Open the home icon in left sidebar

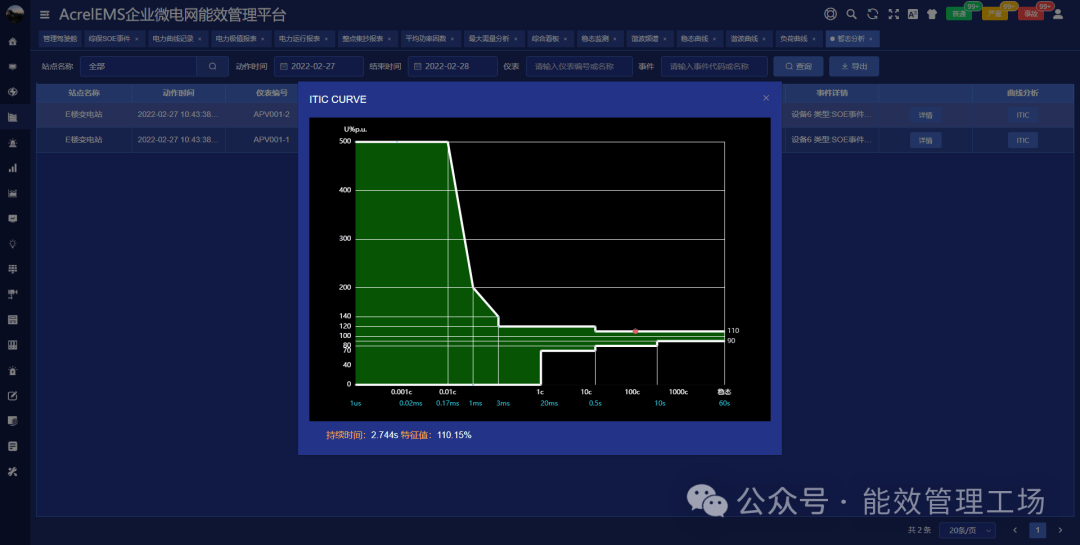coord(13,42)
